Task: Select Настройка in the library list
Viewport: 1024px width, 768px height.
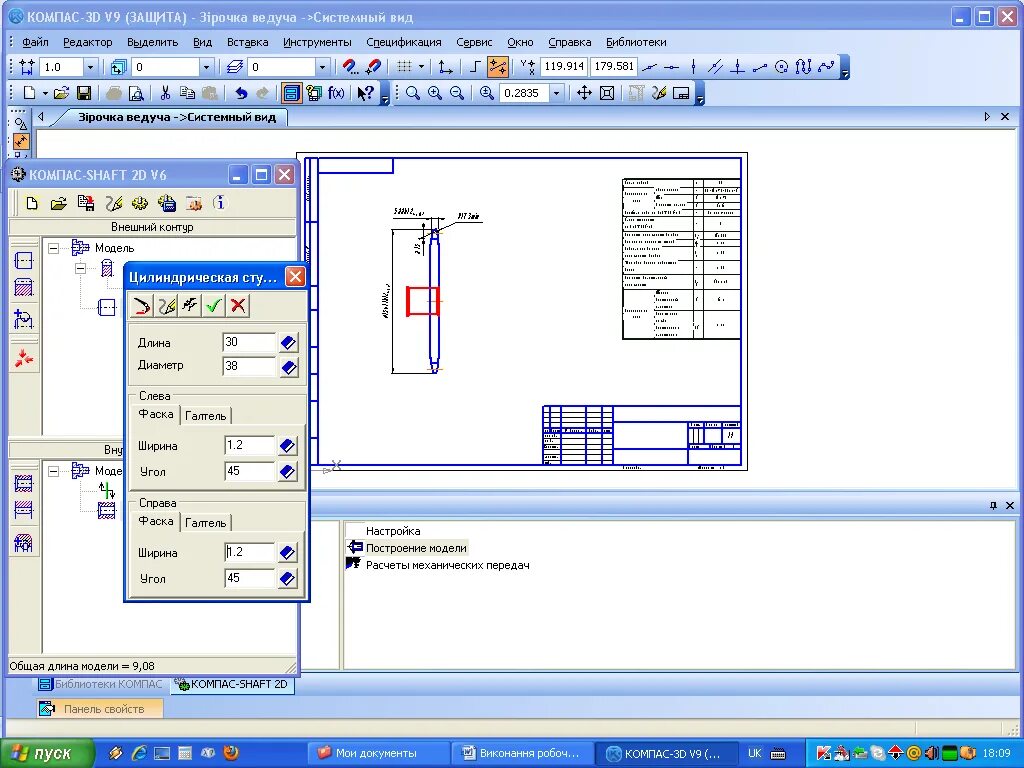Action: tap(393, 531)
